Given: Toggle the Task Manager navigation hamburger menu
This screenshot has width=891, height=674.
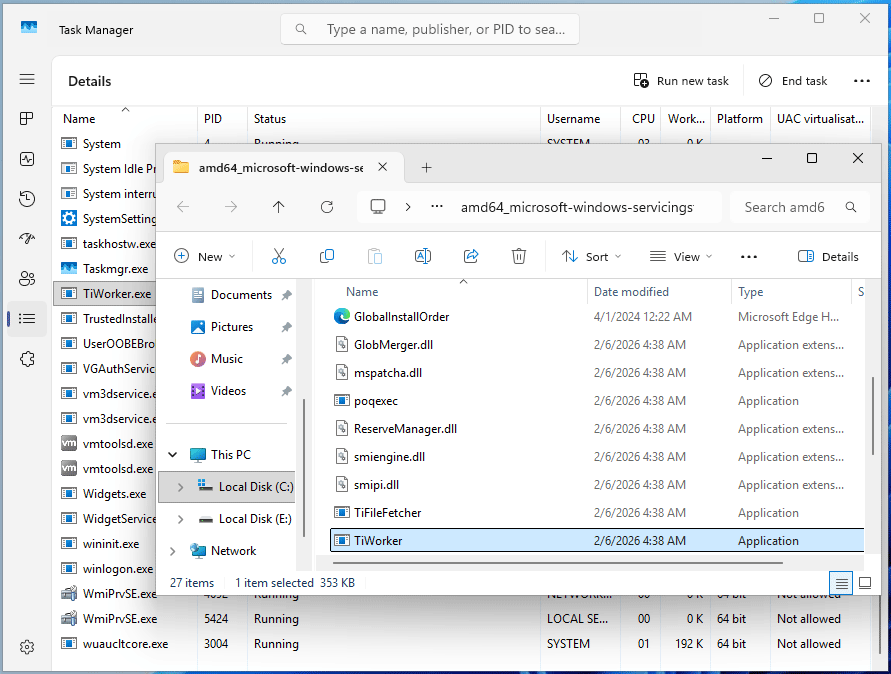Looking at the screenshot, I should click(27, 79).
